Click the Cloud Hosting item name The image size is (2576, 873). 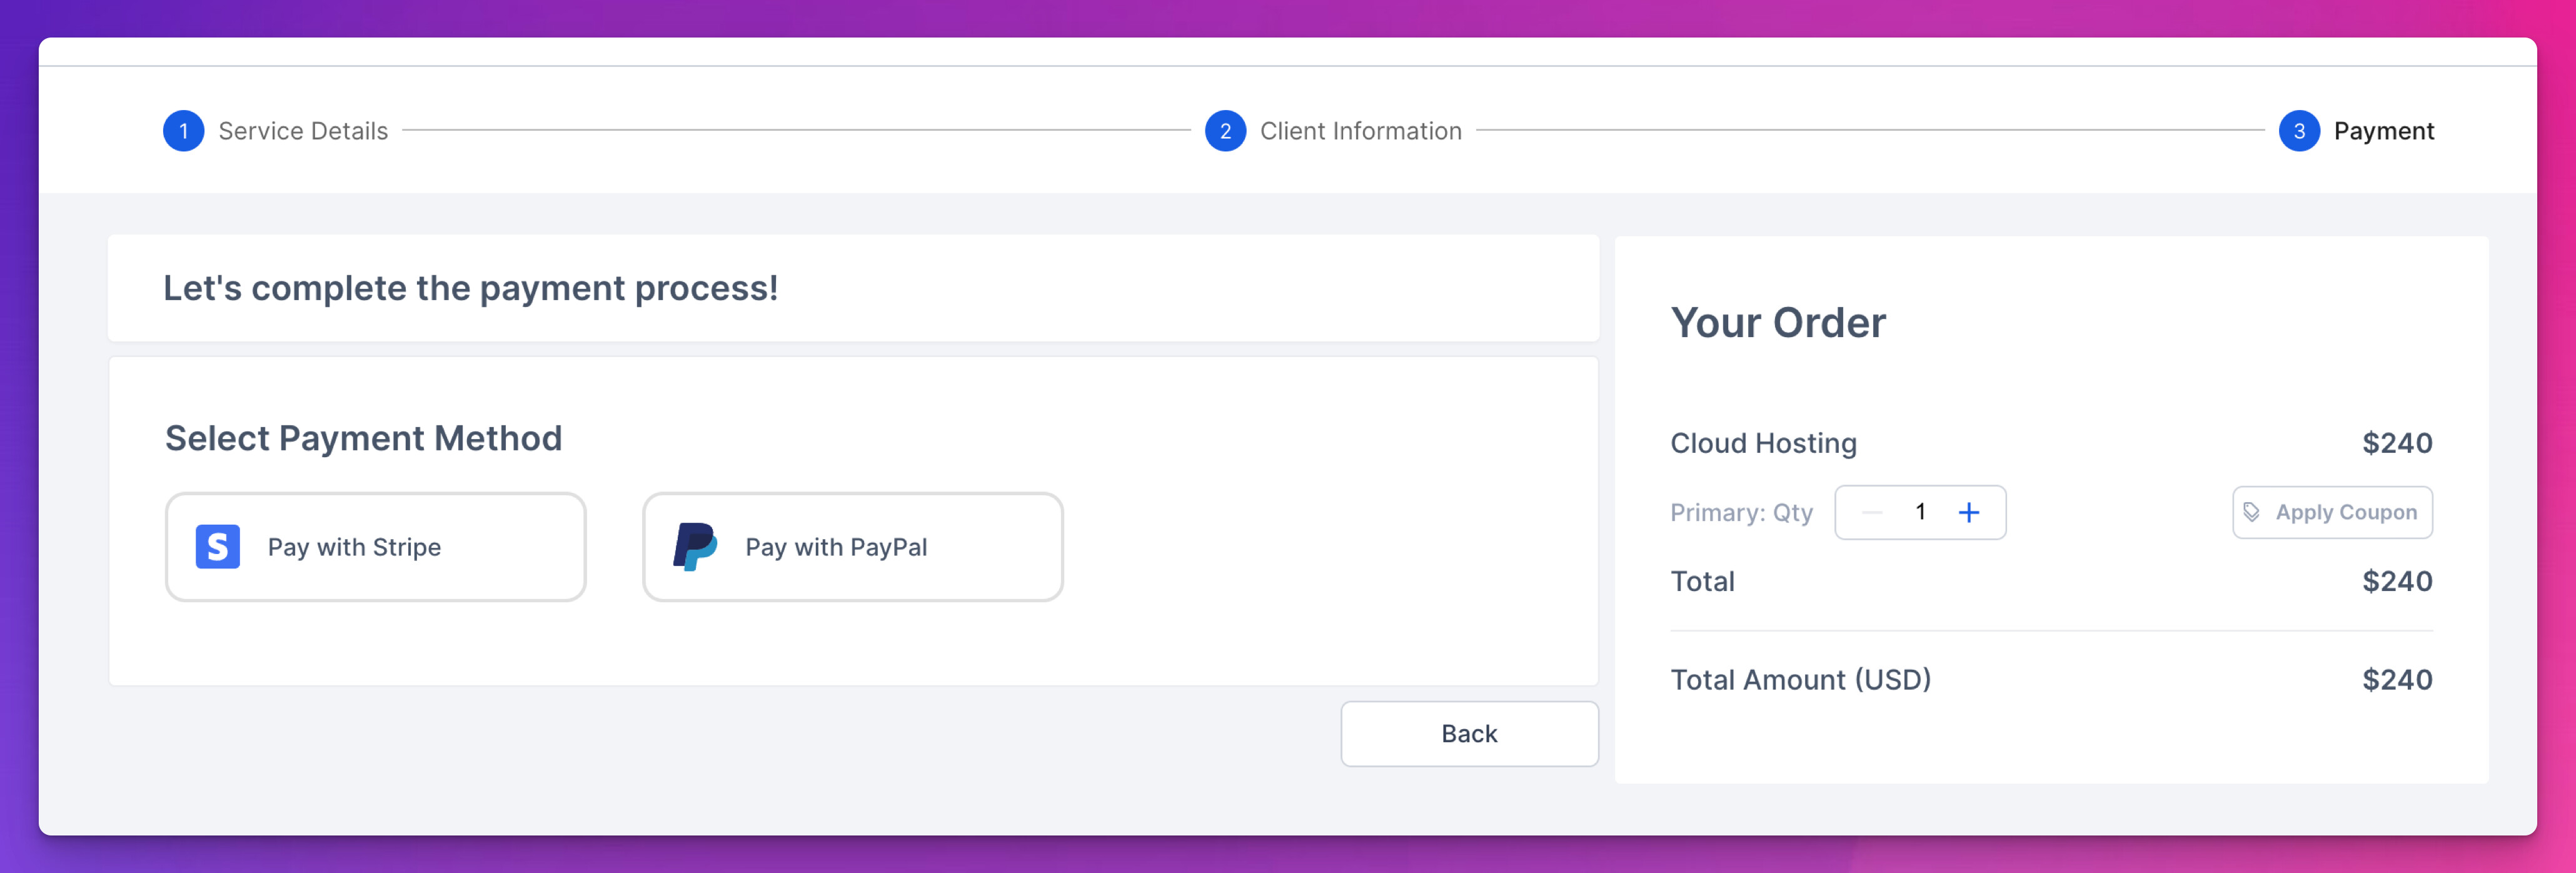pyautogui.click(x=1763, y=443)
